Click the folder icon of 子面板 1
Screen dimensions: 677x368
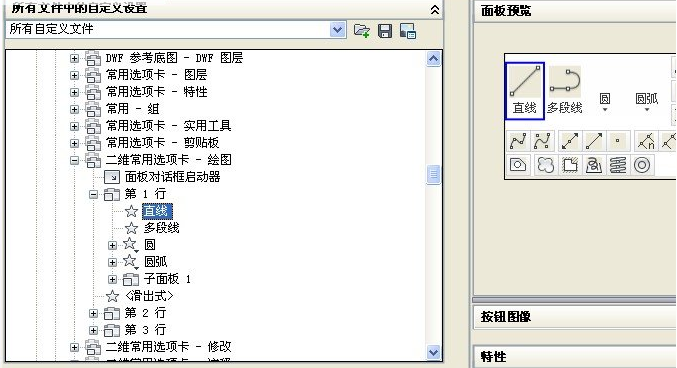pyautogui.click(x=131, y=279)
